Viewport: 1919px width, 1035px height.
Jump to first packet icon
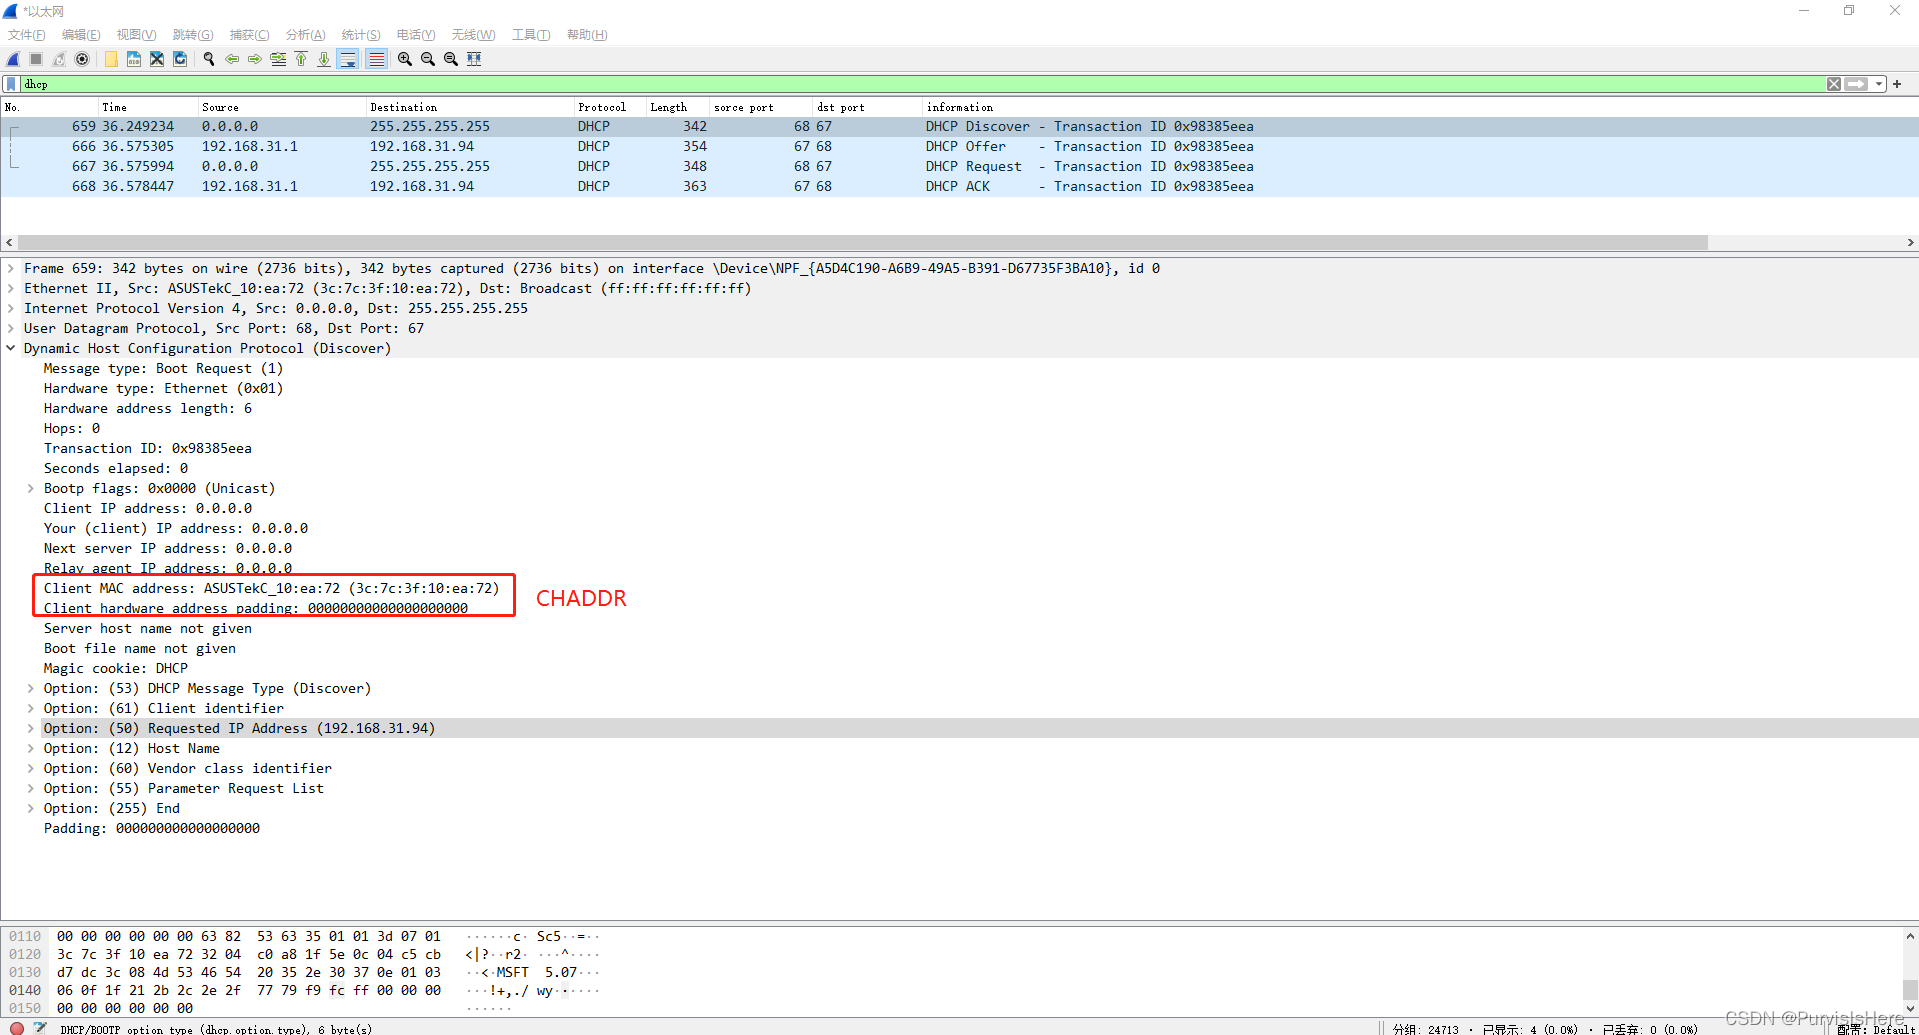coord(301,60)
